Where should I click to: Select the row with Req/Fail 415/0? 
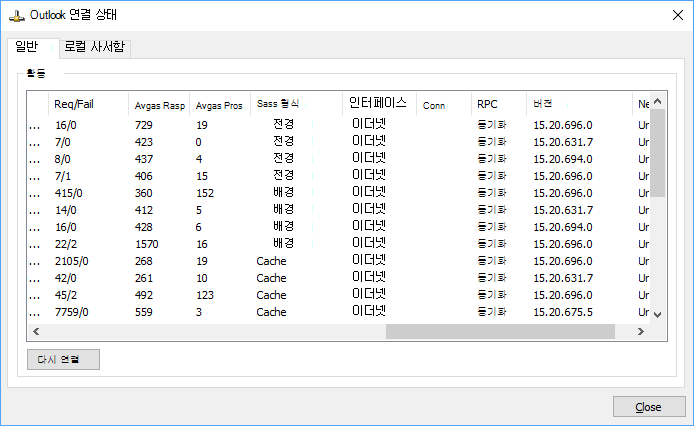click(x=339, y=193)
